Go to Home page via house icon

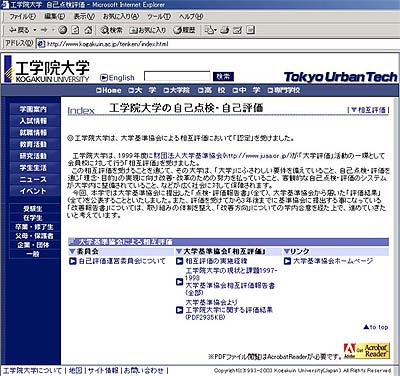[88, 30]
